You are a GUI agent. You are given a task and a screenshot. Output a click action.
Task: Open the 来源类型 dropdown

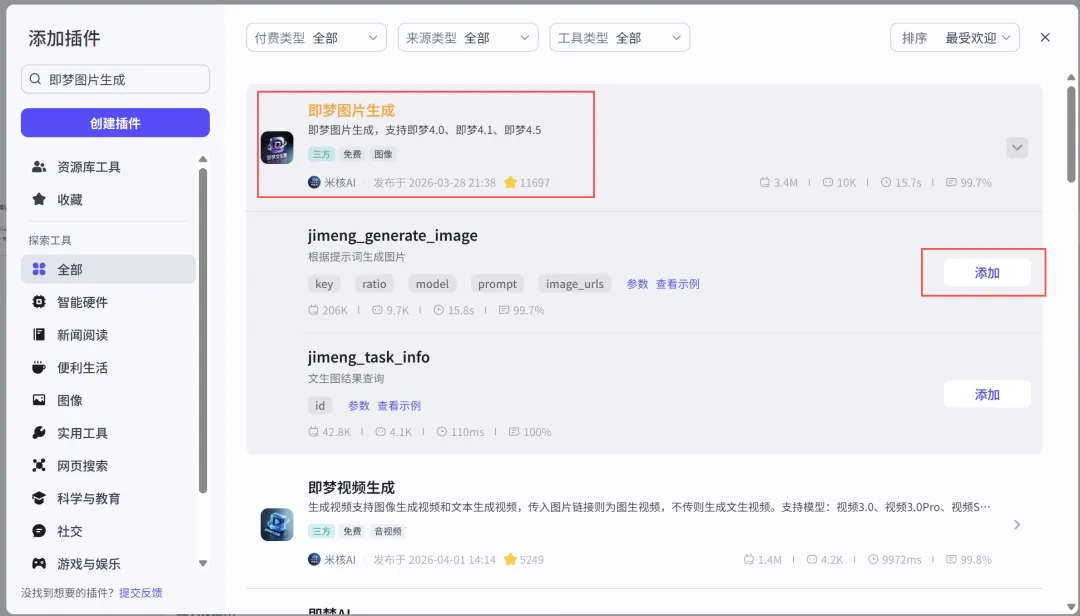468,38
